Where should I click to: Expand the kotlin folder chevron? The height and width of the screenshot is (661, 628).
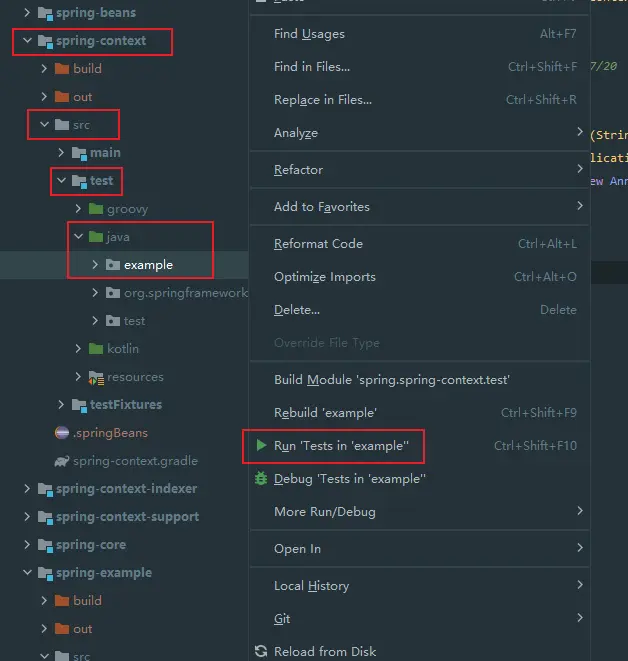(x=79, y=349)
